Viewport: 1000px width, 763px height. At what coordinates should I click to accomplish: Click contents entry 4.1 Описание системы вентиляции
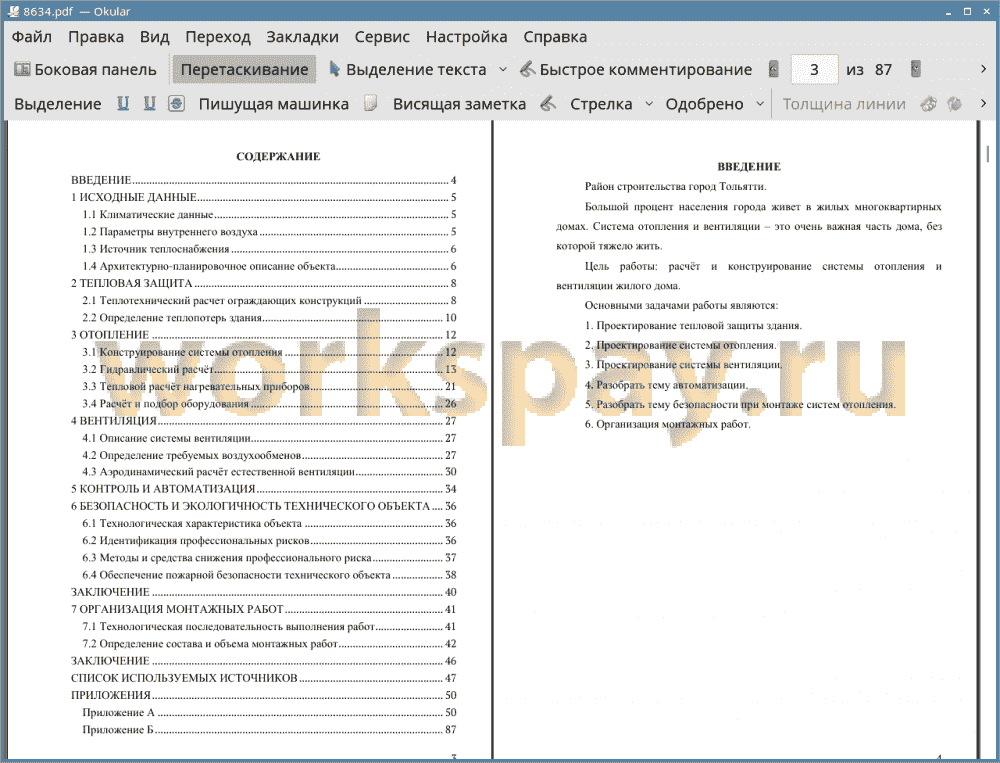pyautogui.click(x=269, y=438)
